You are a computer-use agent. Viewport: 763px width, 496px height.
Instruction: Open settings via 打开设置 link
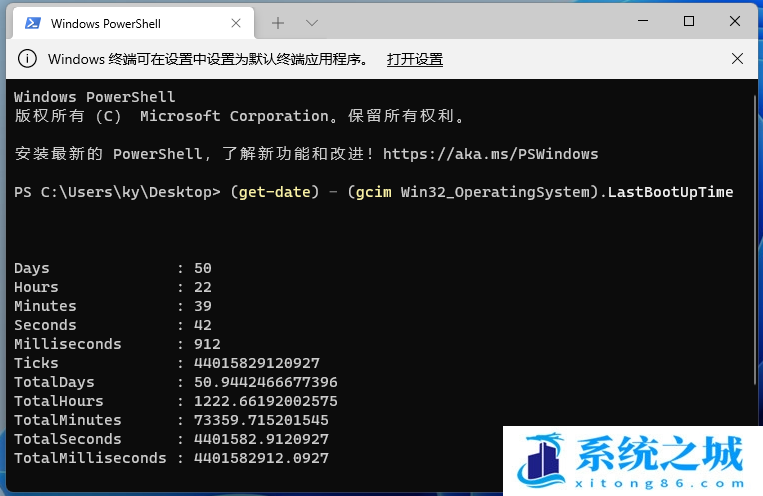(x=415, y=59)
